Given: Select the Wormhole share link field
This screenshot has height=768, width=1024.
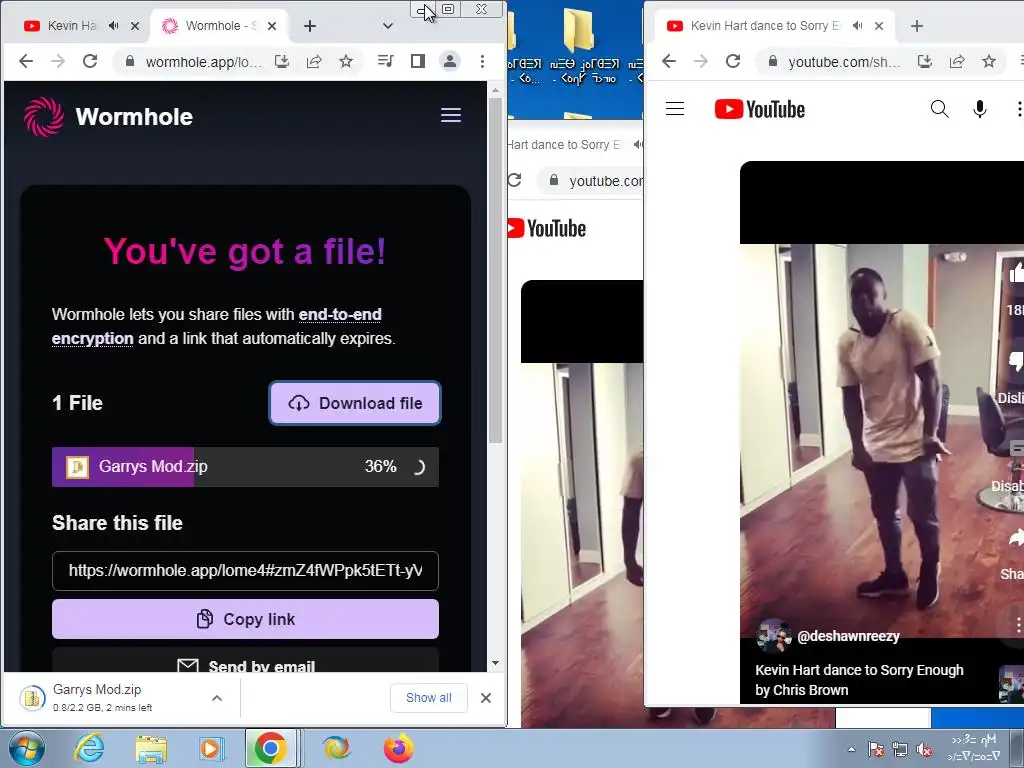Looking at the screenshot, I should pyautogui.click(x=245, y=571).
